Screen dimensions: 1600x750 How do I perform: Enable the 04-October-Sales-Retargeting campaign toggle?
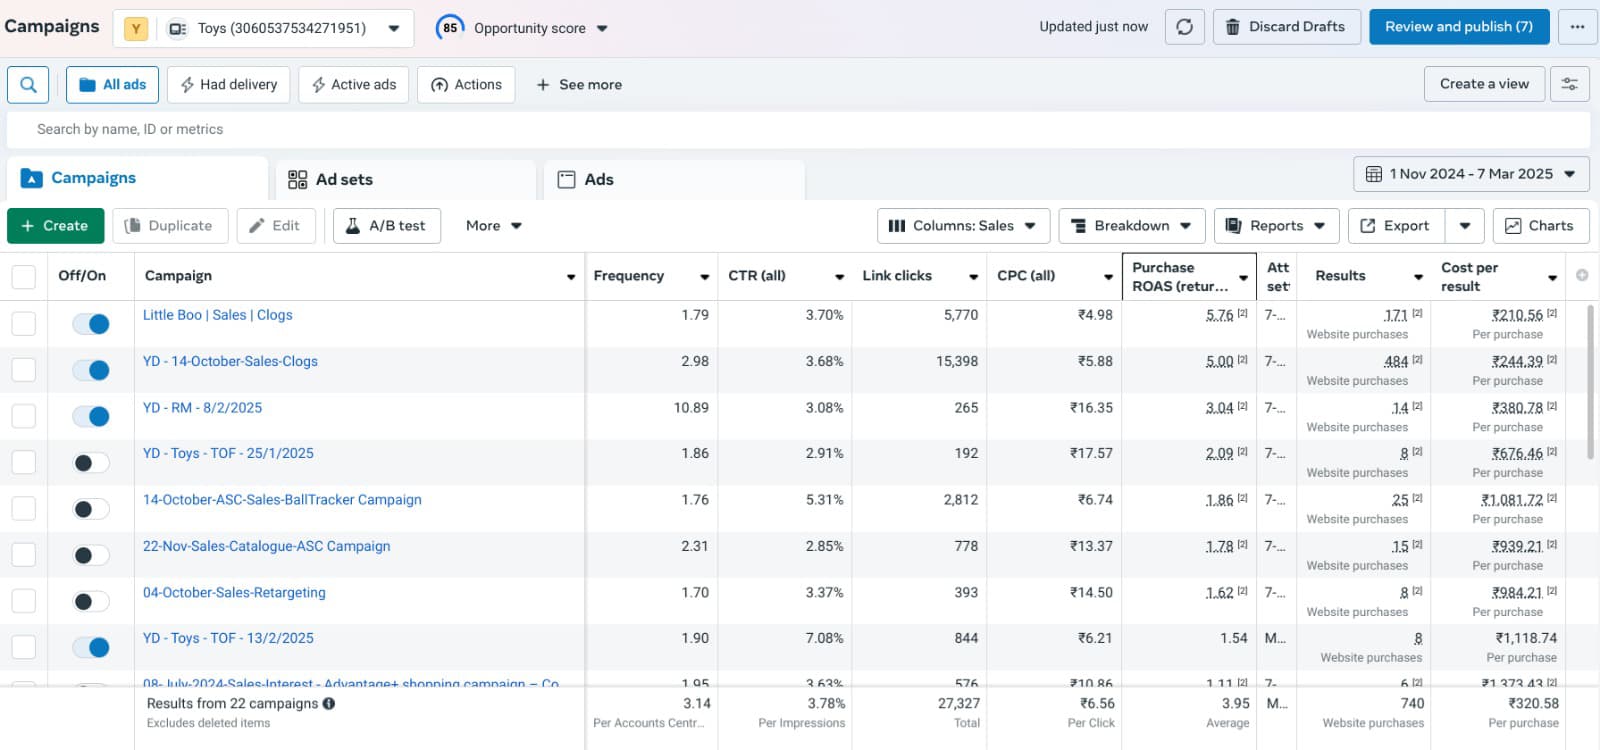(91, 601)
